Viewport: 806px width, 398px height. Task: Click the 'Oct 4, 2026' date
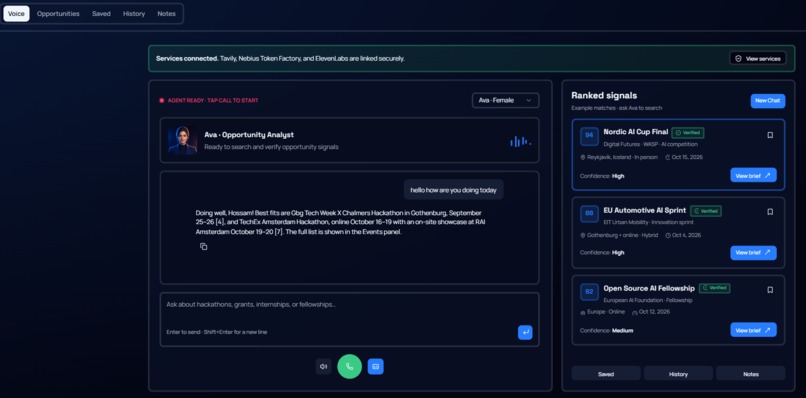(686, 235)
